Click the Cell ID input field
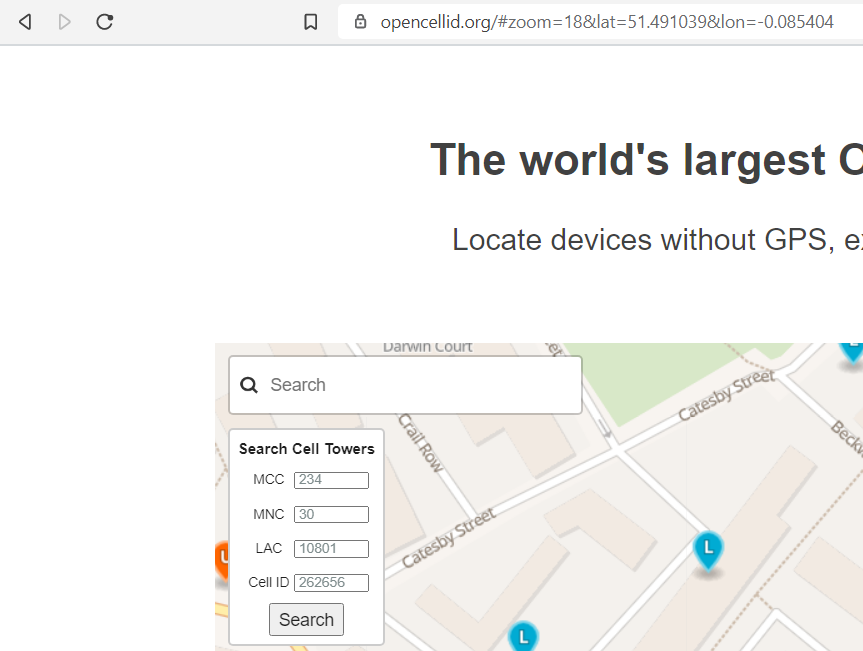This screenshot has width=863, height=651. (331, 583)
